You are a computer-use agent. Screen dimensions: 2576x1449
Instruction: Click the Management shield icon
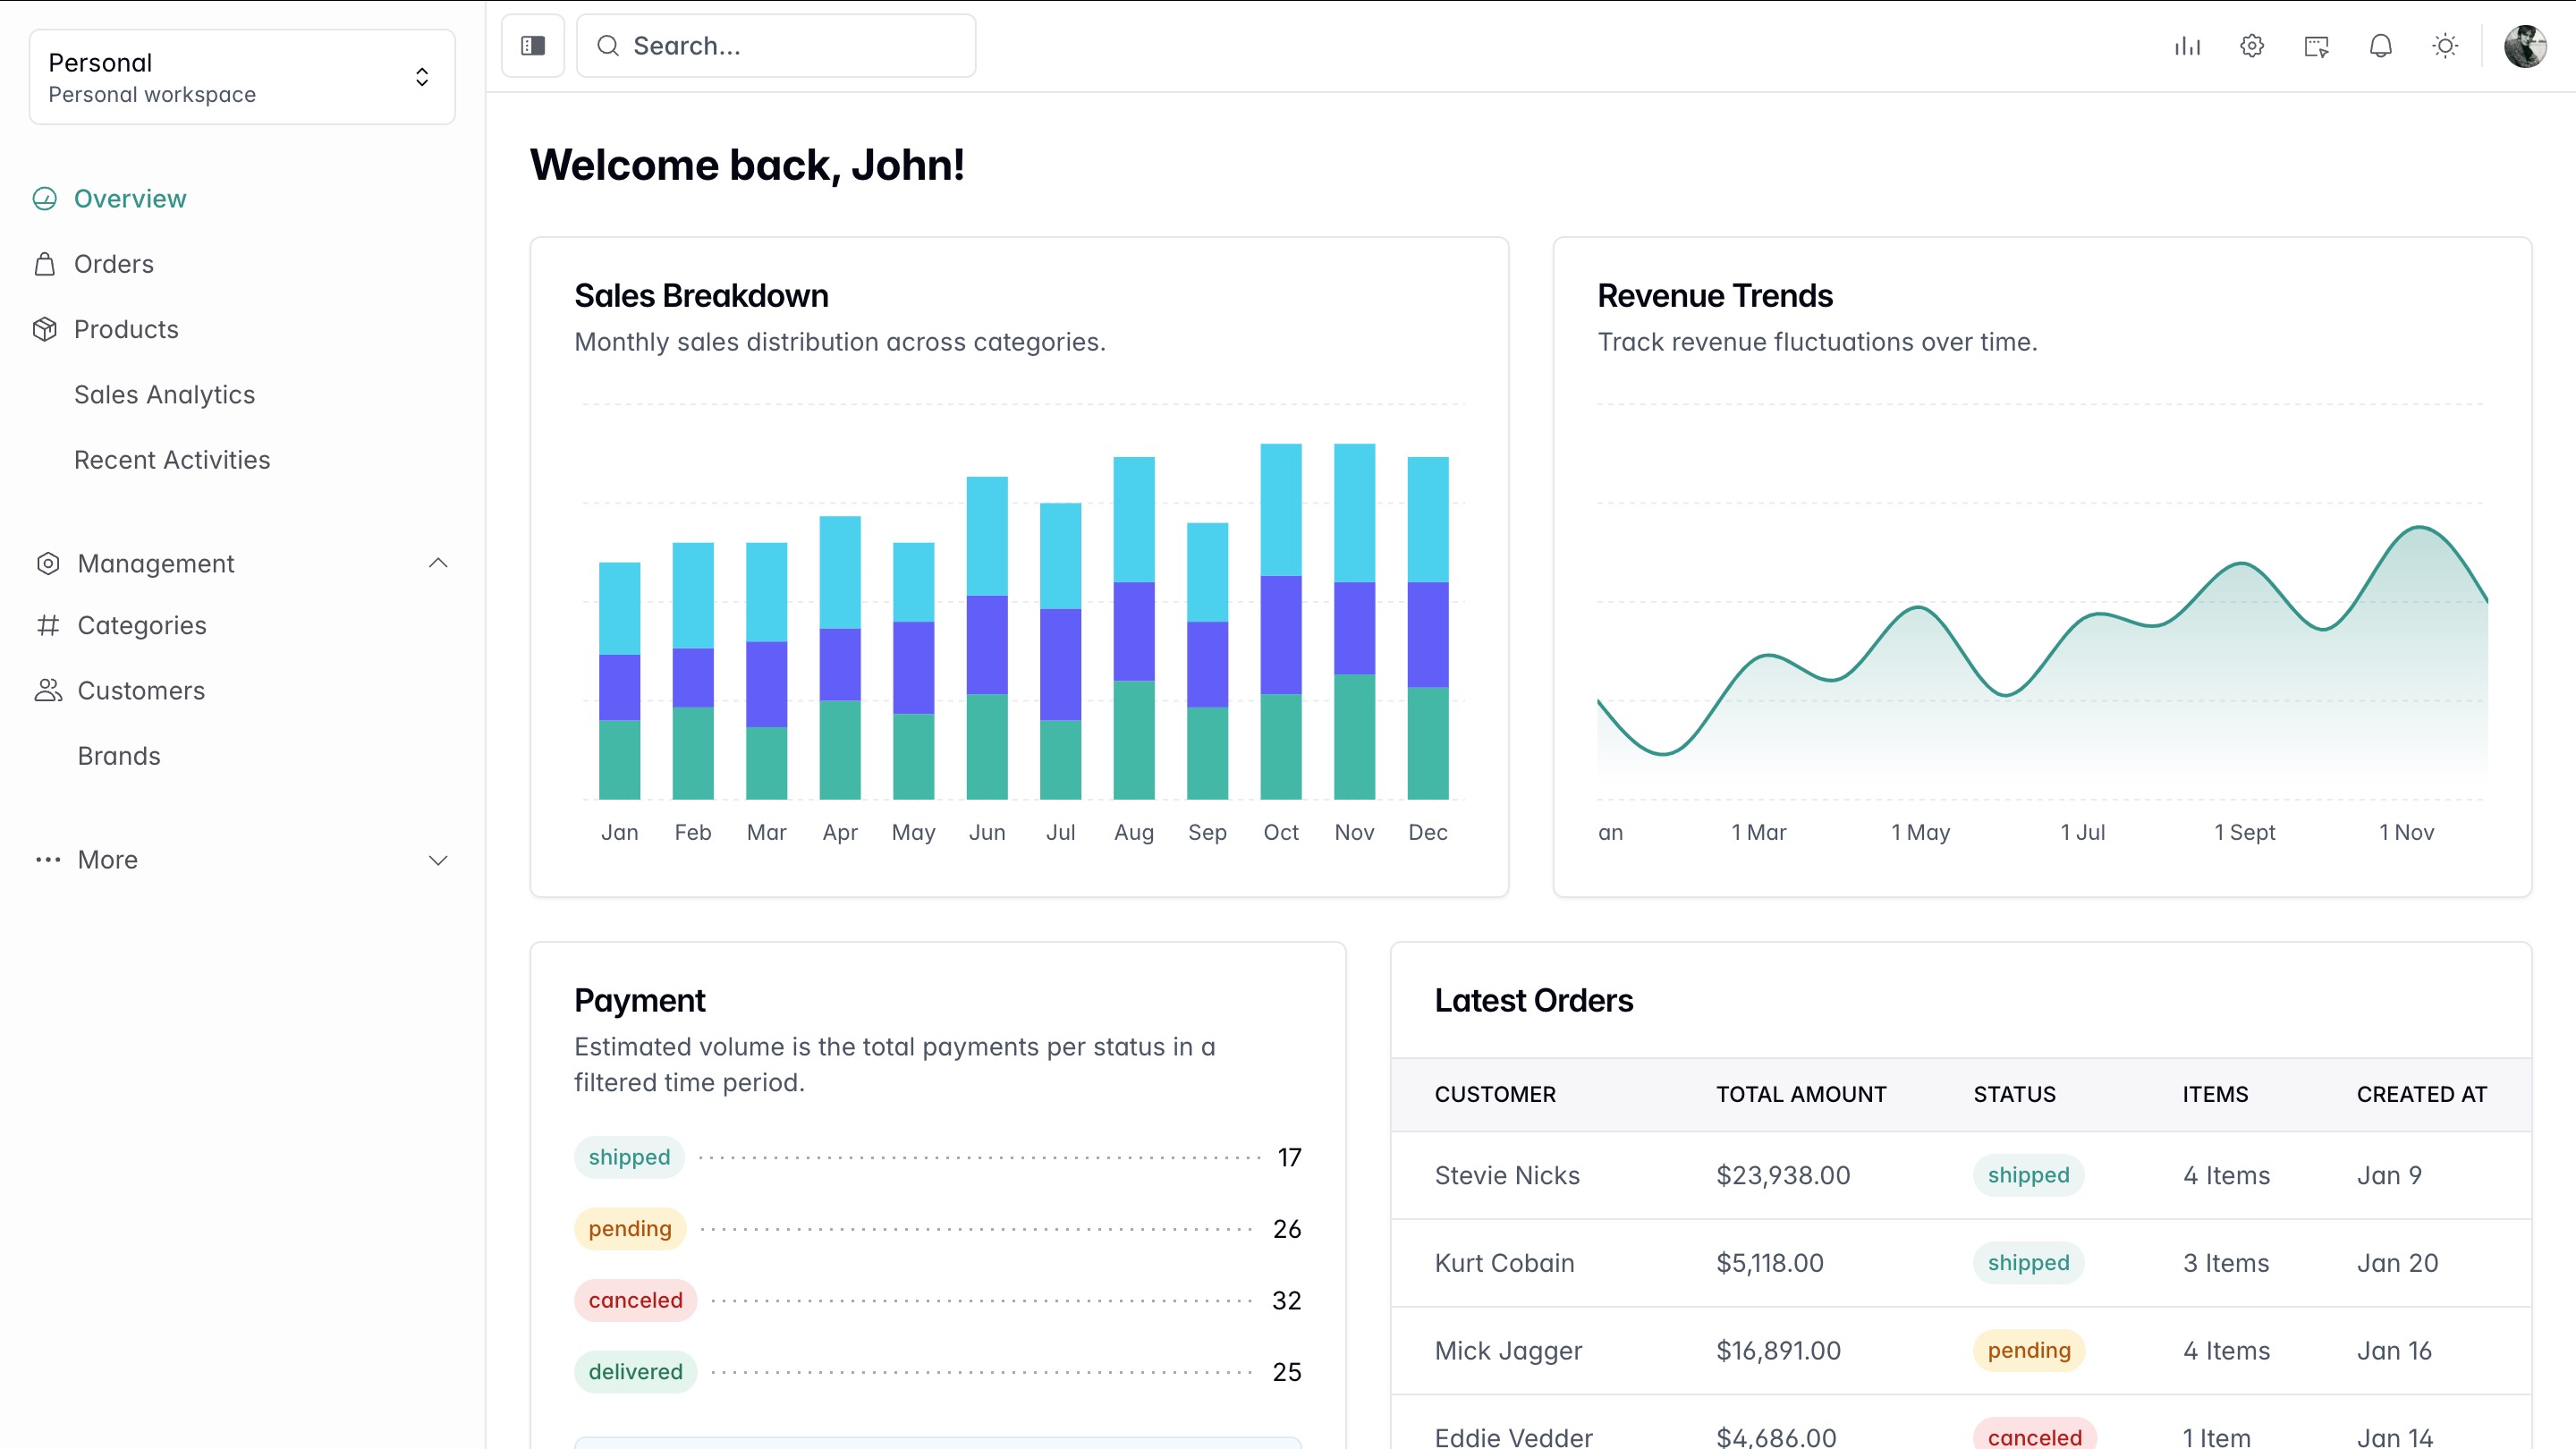(48, 563)
